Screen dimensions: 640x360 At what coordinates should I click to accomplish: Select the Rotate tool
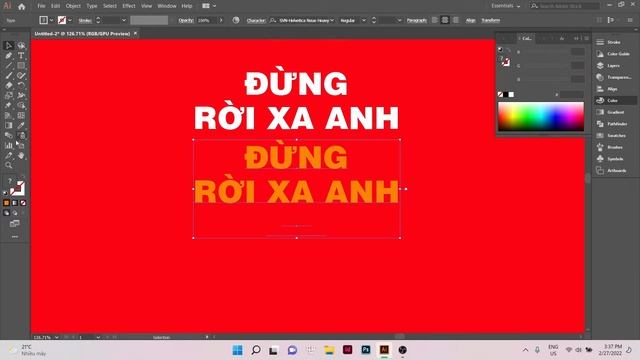[21, 85]
